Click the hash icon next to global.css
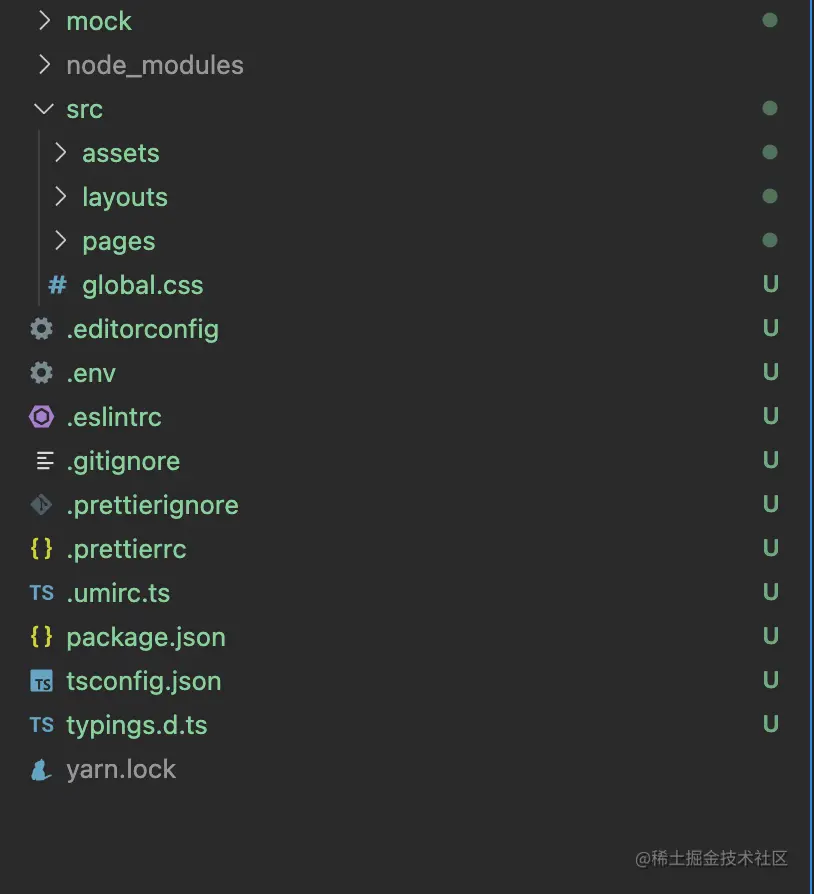The height and width of the screenshot is (894, 814). coord(57,284)
